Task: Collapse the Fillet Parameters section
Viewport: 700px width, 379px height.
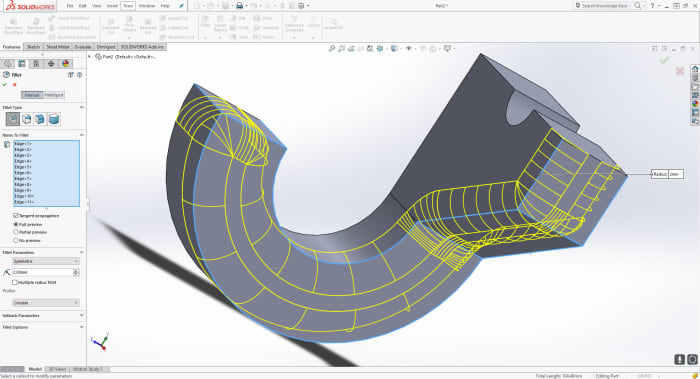Action: tap(81, 252)
